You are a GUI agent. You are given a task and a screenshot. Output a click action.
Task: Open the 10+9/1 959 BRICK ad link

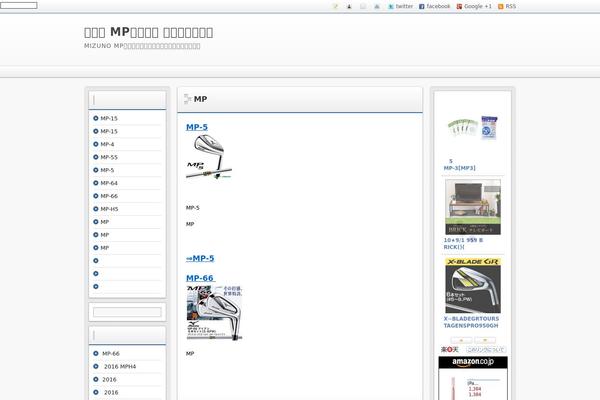coord(463,243)
